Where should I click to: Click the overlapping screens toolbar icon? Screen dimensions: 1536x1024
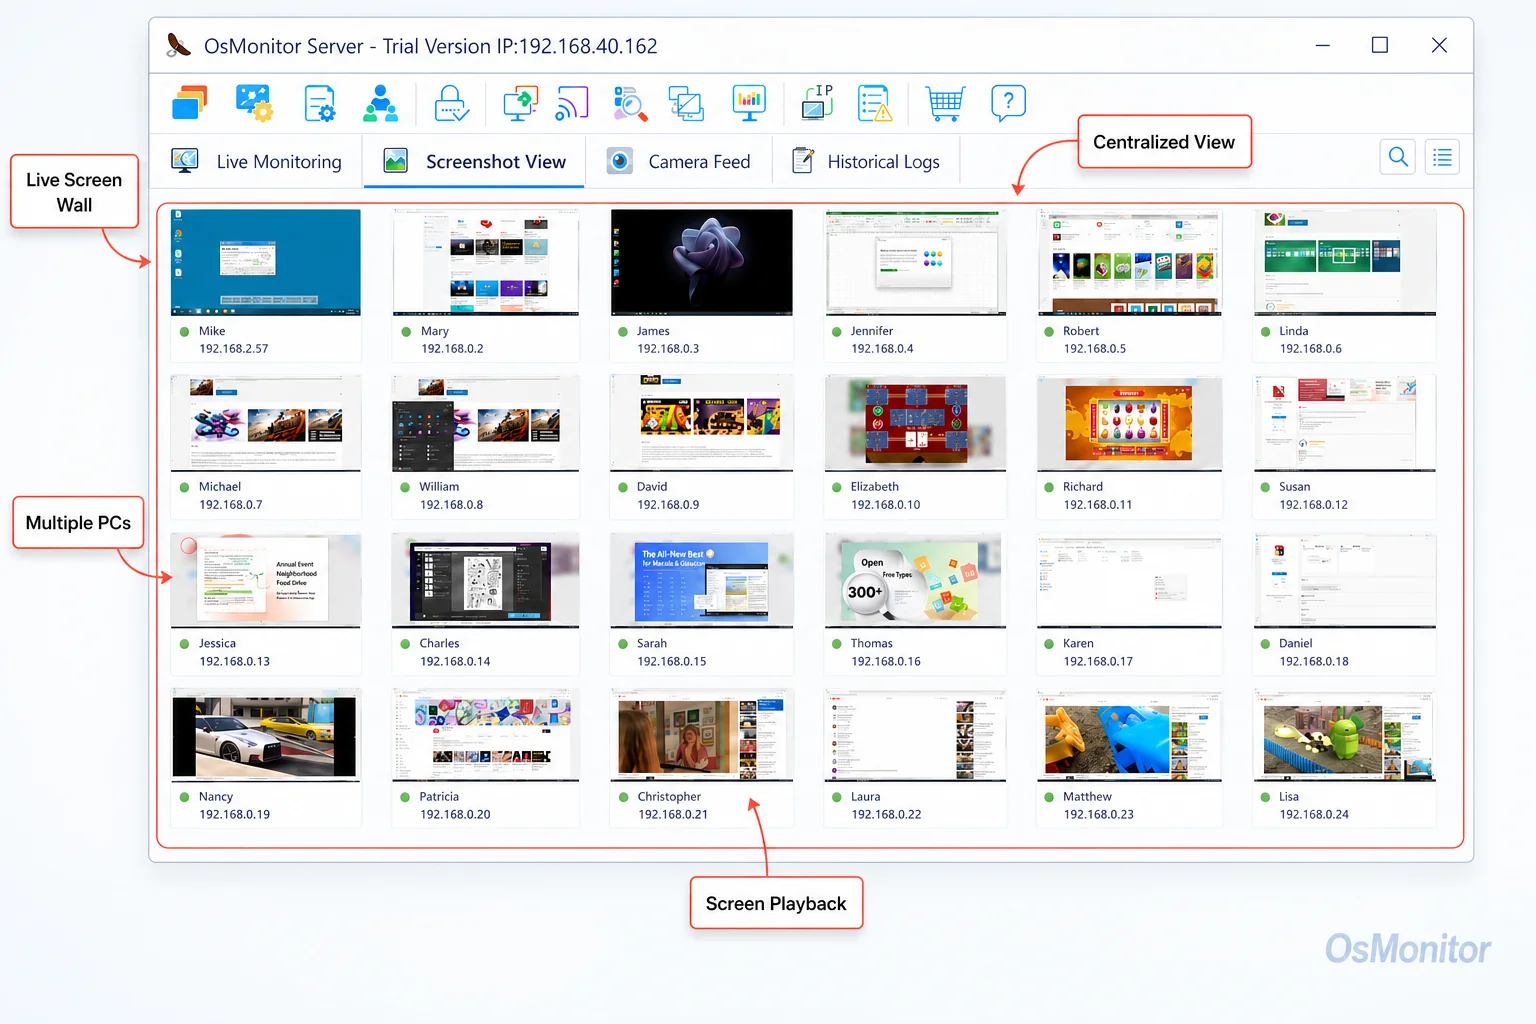click(686, 103)
